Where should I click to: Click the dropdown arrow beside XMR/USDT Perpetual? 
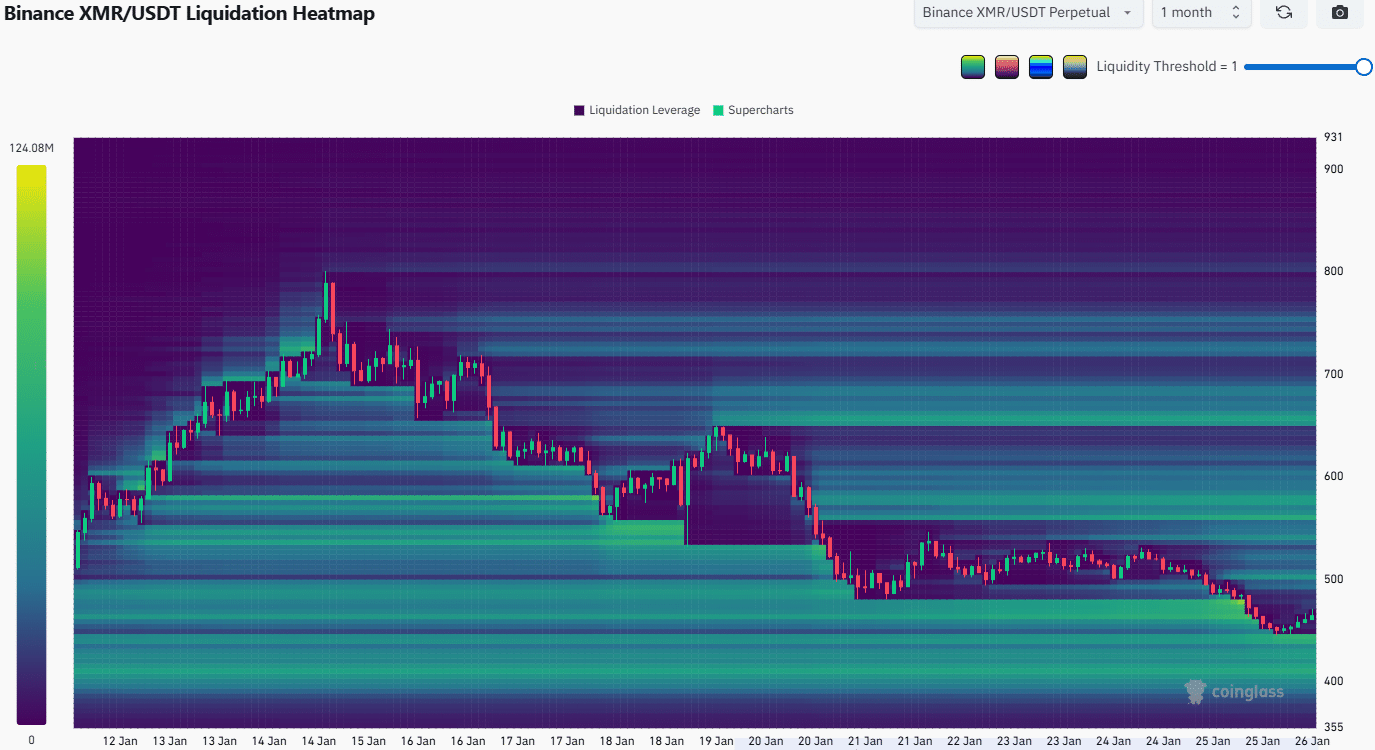[1128, 13]
